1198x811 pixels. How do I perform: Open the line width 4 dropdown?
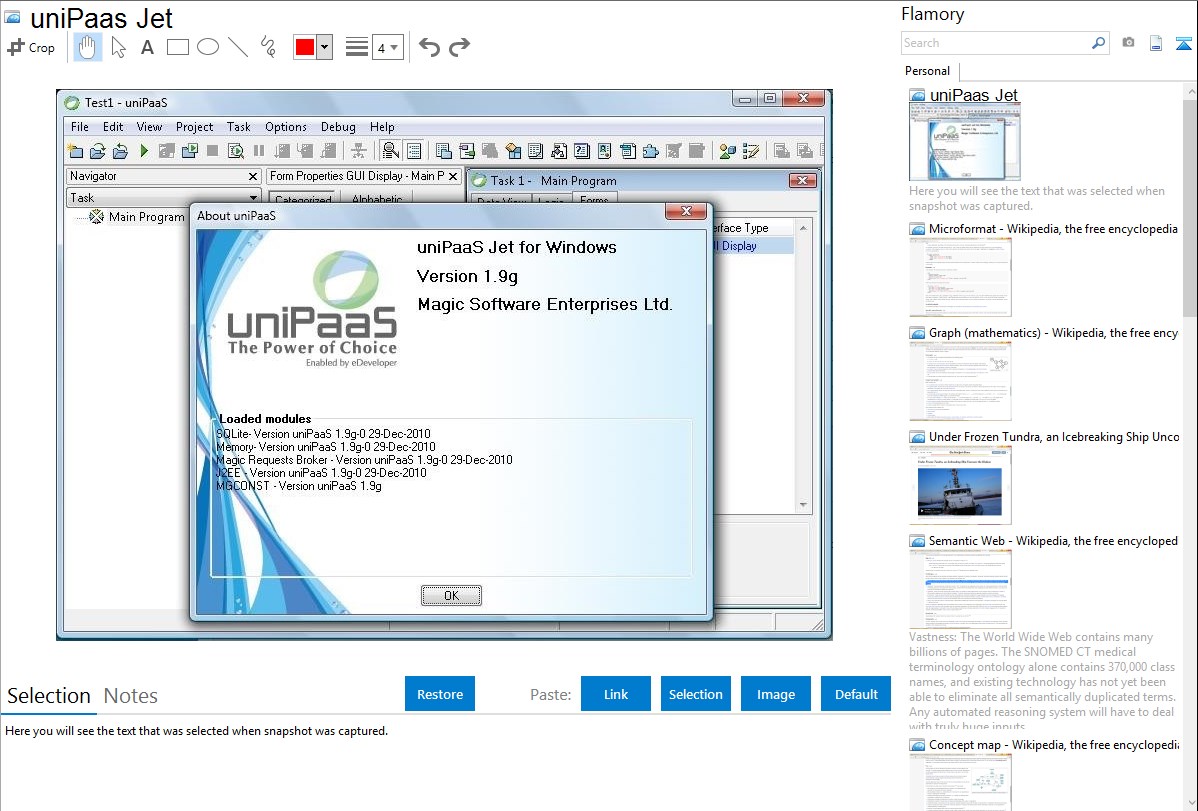pos(387,47)
